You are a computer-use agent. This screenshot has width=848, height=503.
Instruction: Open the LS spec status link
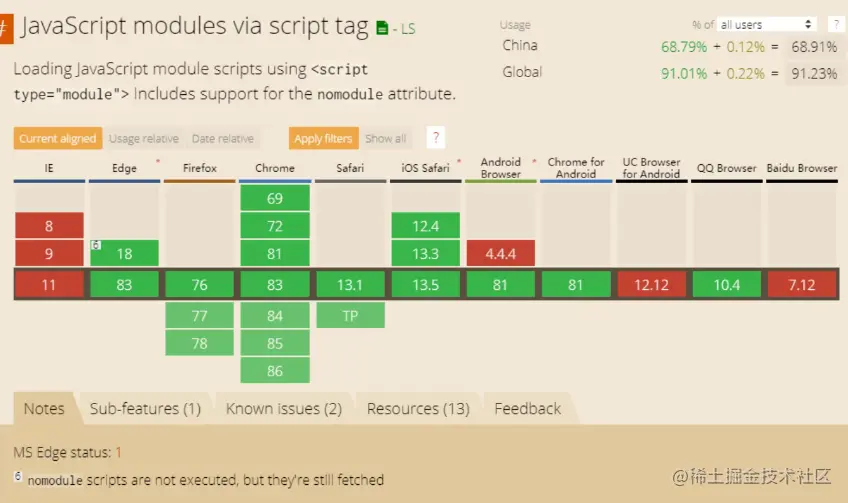(408, 29)
